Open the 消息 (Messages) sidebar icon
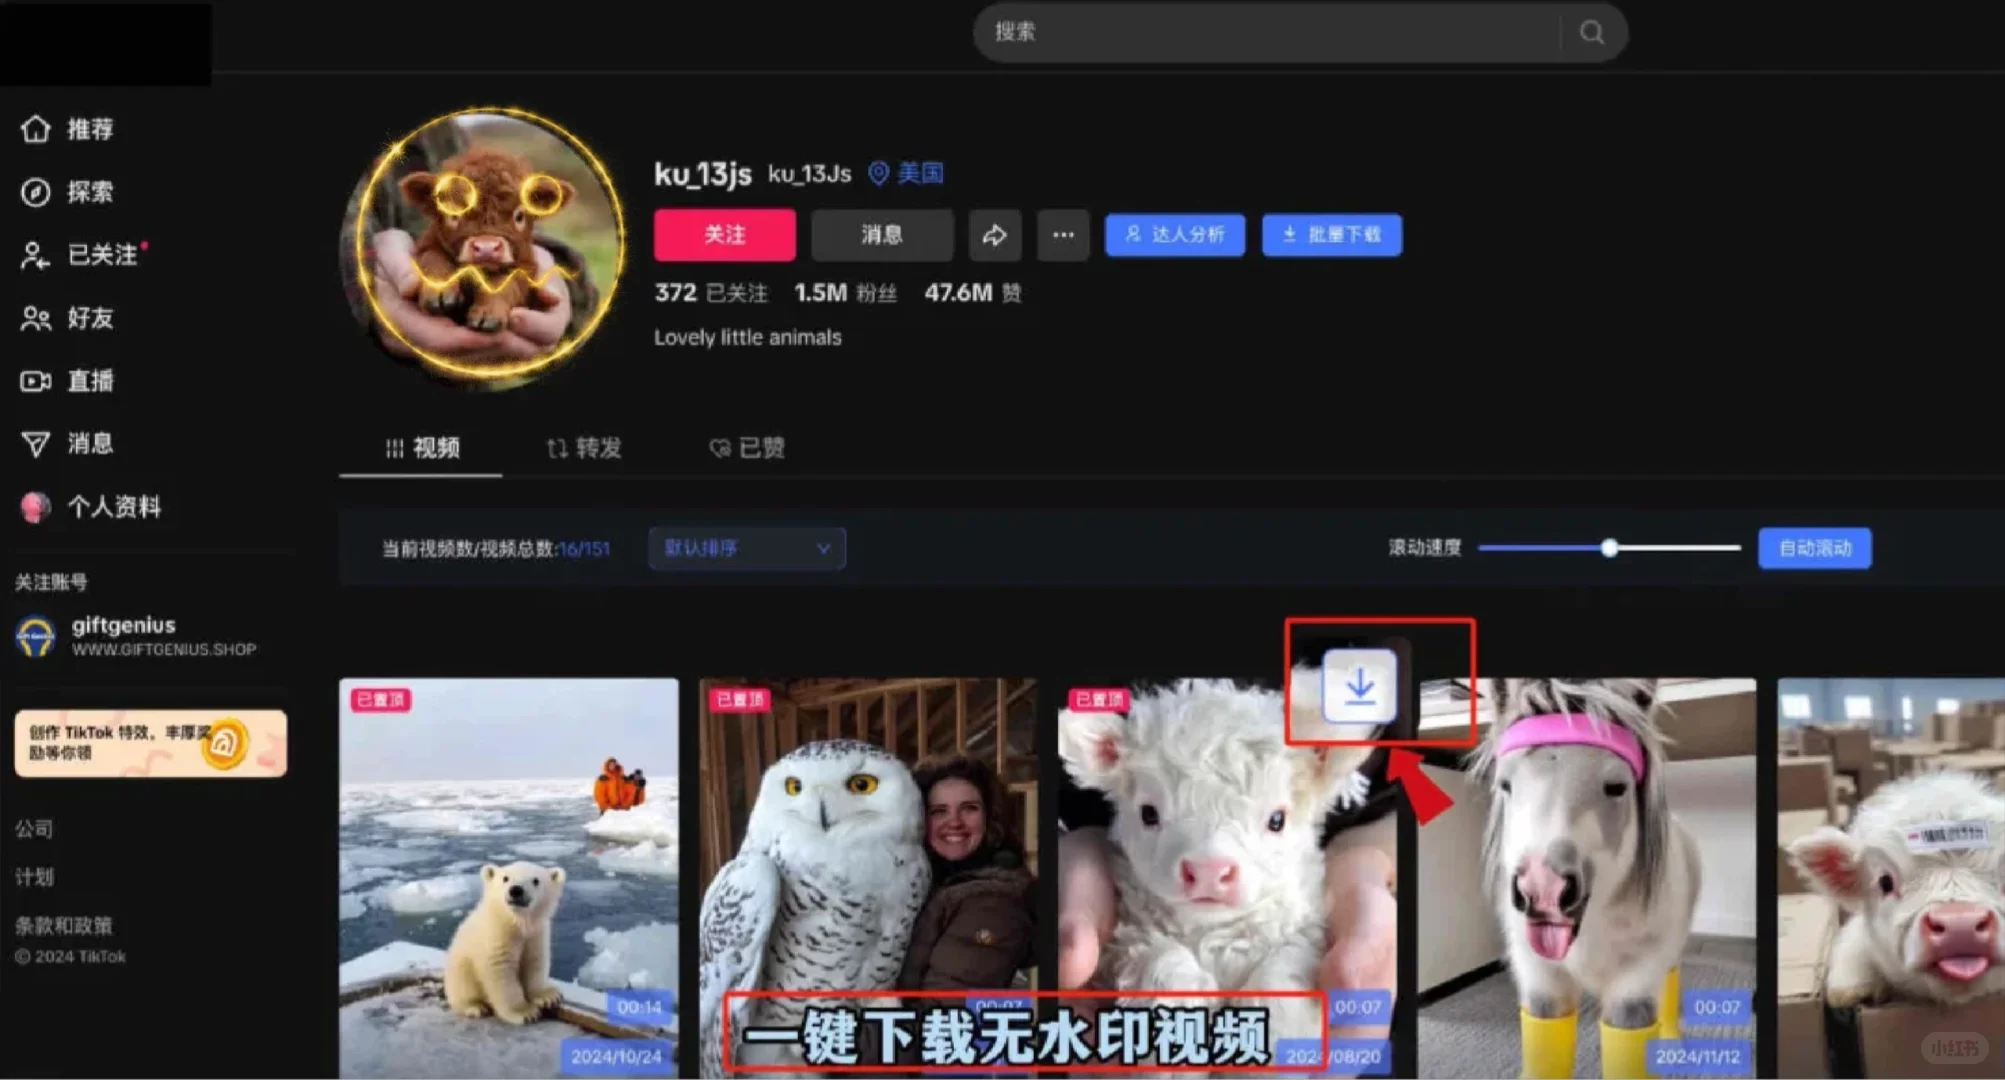This screenshot has width=2005, height=1080. coord(37,444)
